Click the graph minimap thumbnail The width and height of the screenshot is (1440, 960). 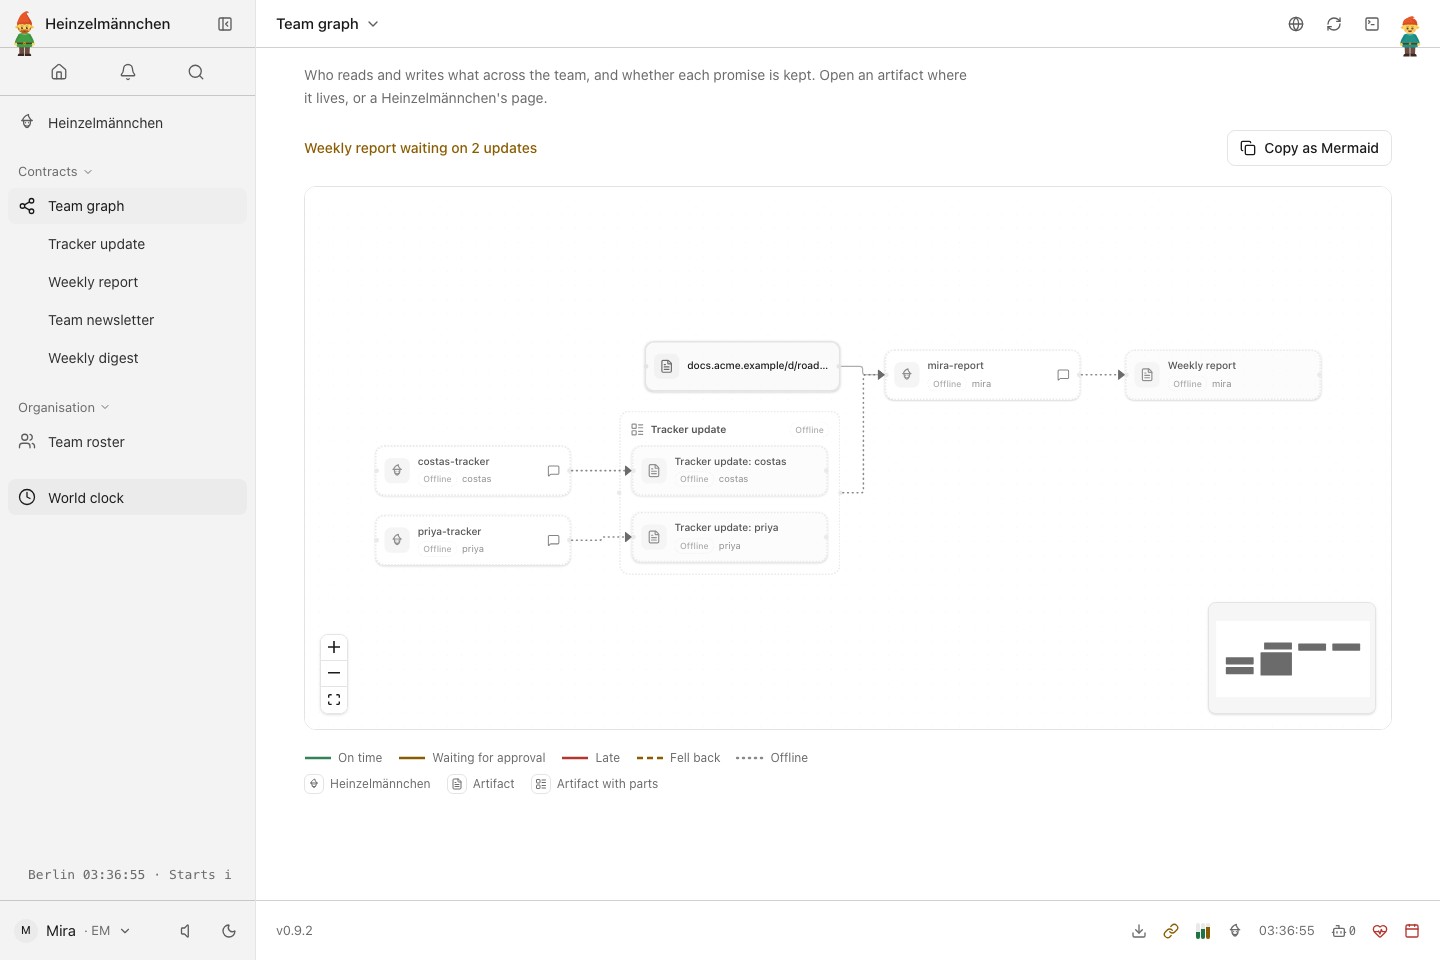1292,658
